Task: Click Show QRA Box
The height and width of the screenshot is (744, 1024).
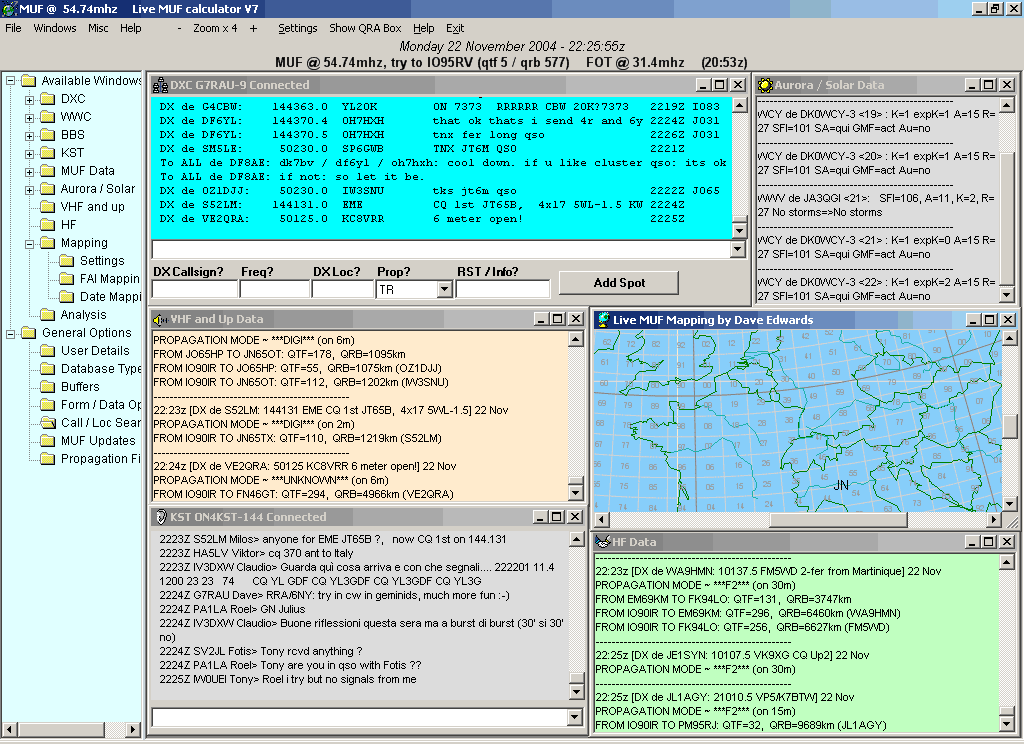Action: point(364,28)
